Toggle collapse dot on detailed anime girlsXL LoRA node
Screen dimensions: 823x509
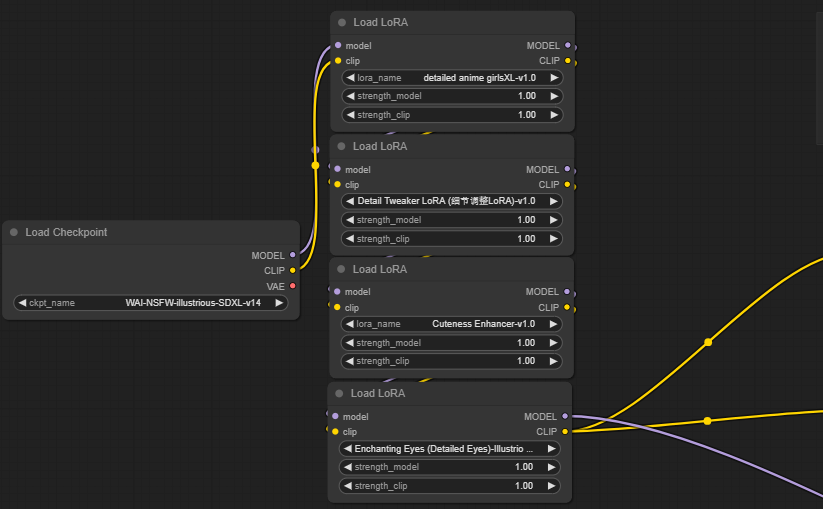pos(342,22)
